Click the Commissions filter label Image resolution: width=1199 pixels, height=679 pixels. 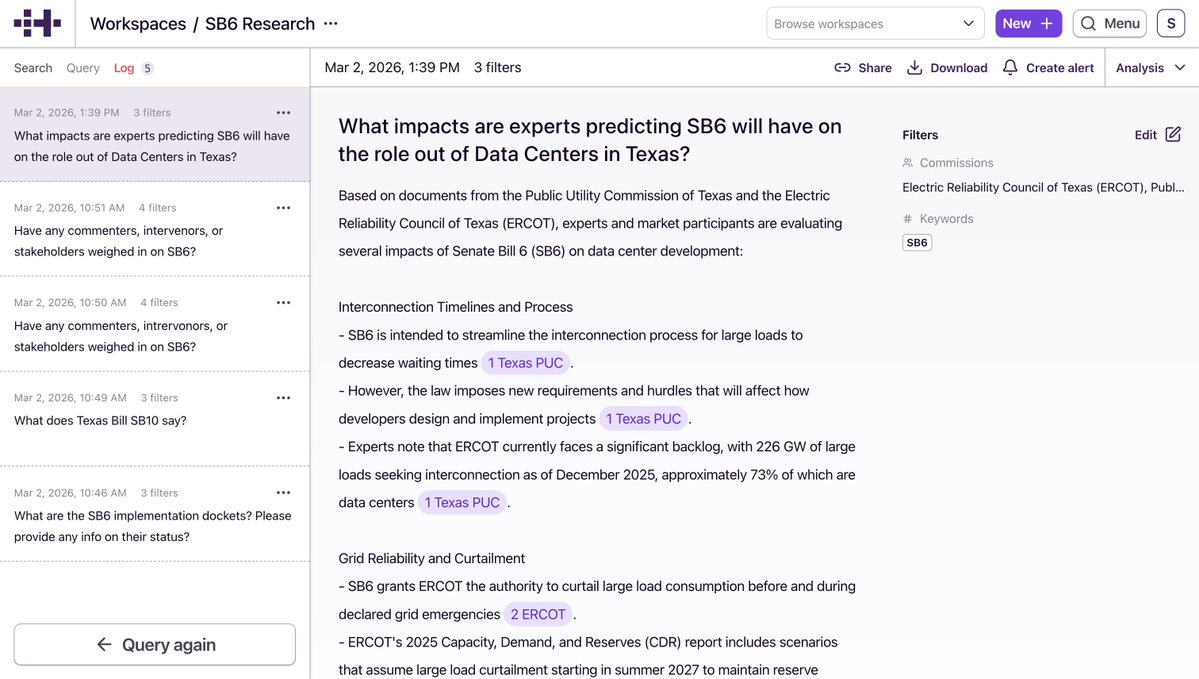click(x=957, y=163)
